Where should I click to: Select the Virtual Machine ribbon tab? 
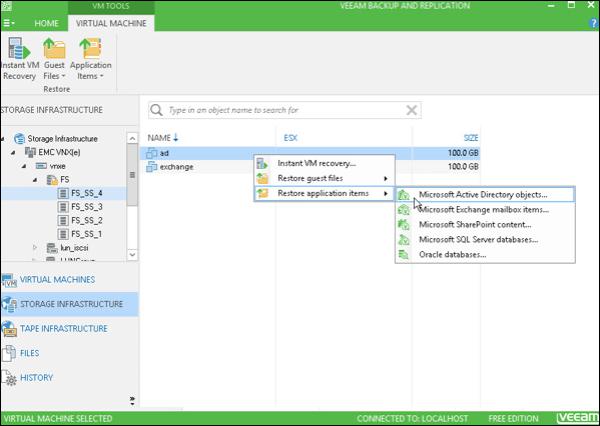111,23
